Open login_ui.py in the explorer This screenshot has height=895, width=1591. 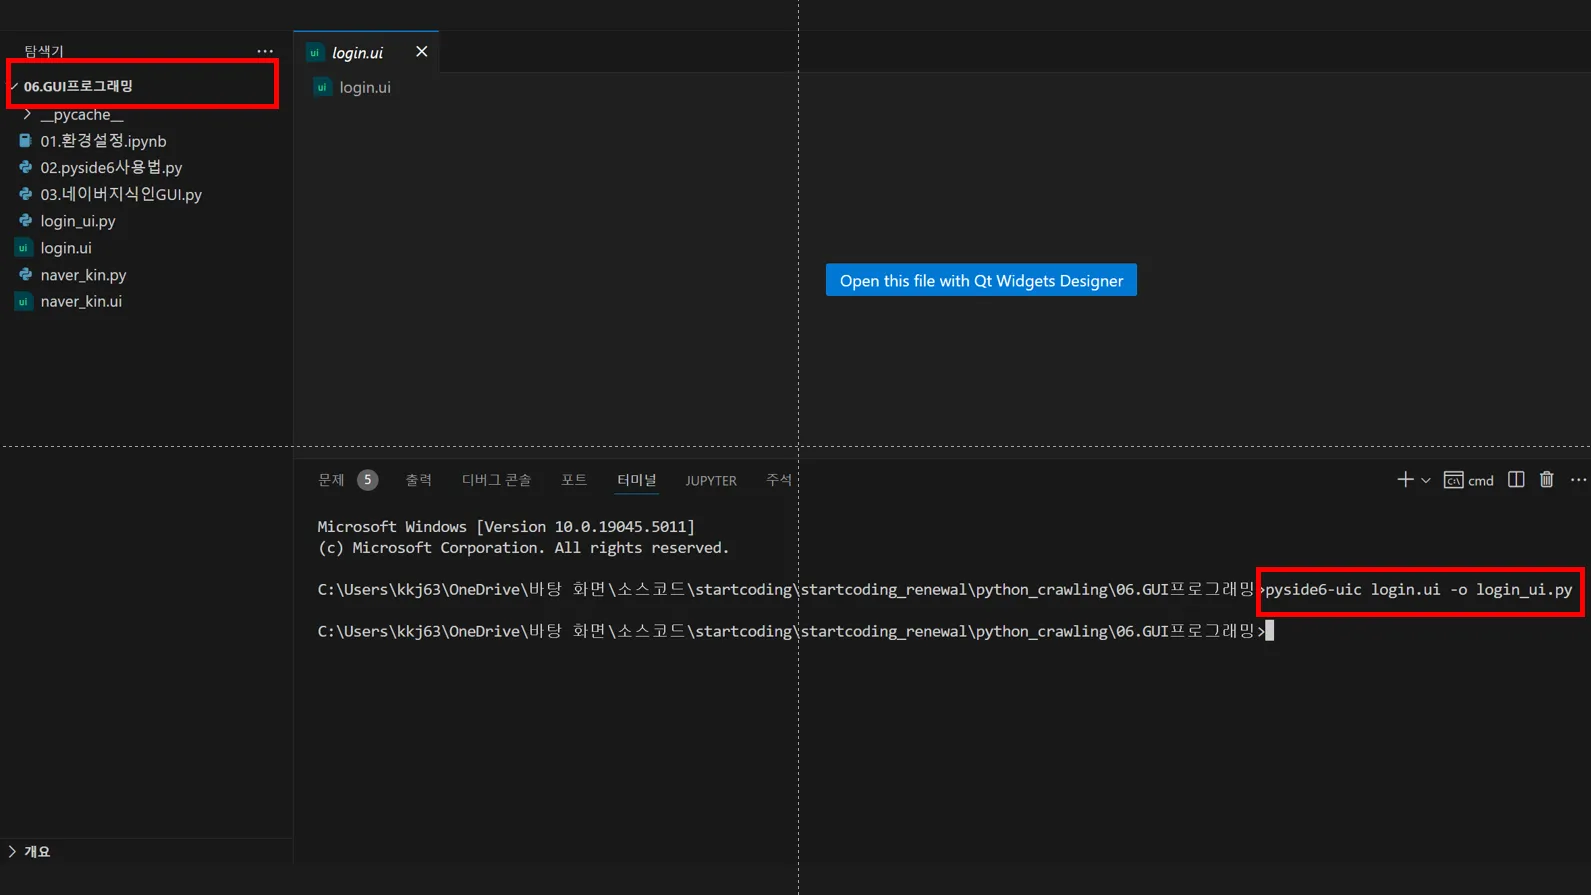click(78, 221)
